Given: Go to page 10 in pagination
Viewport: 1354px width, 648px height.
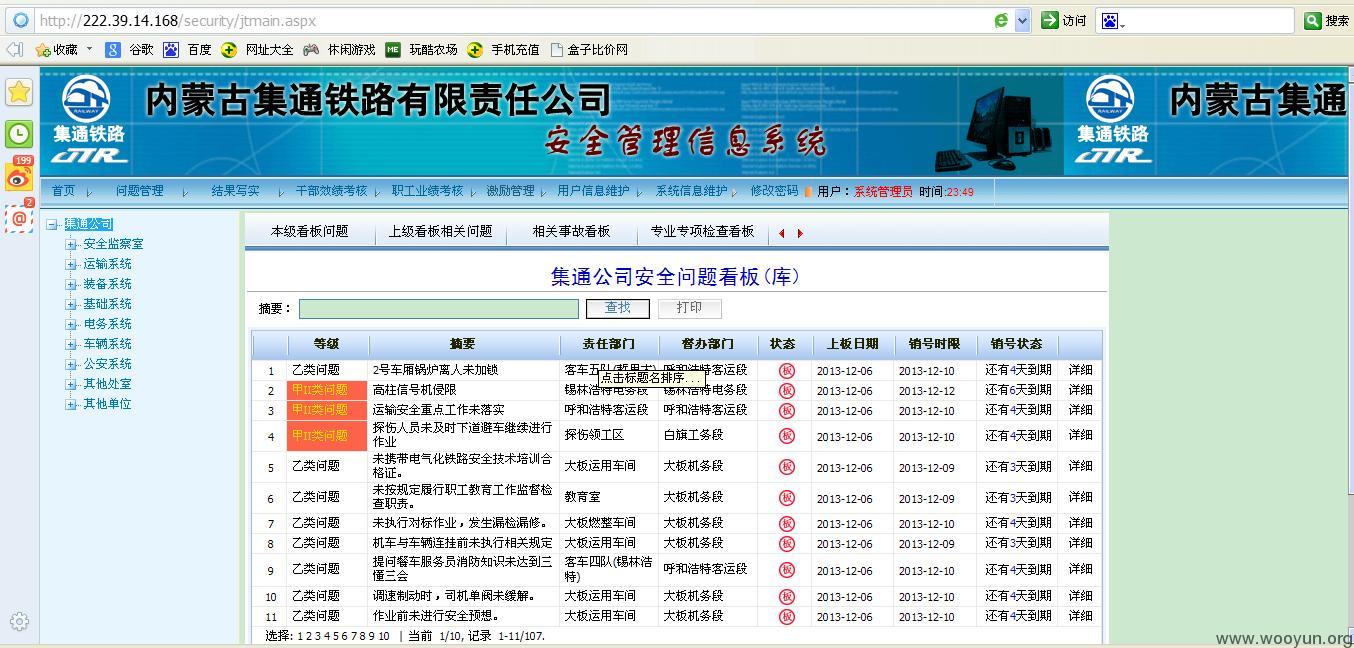Looking at the screenshot, I should [384, 636].
